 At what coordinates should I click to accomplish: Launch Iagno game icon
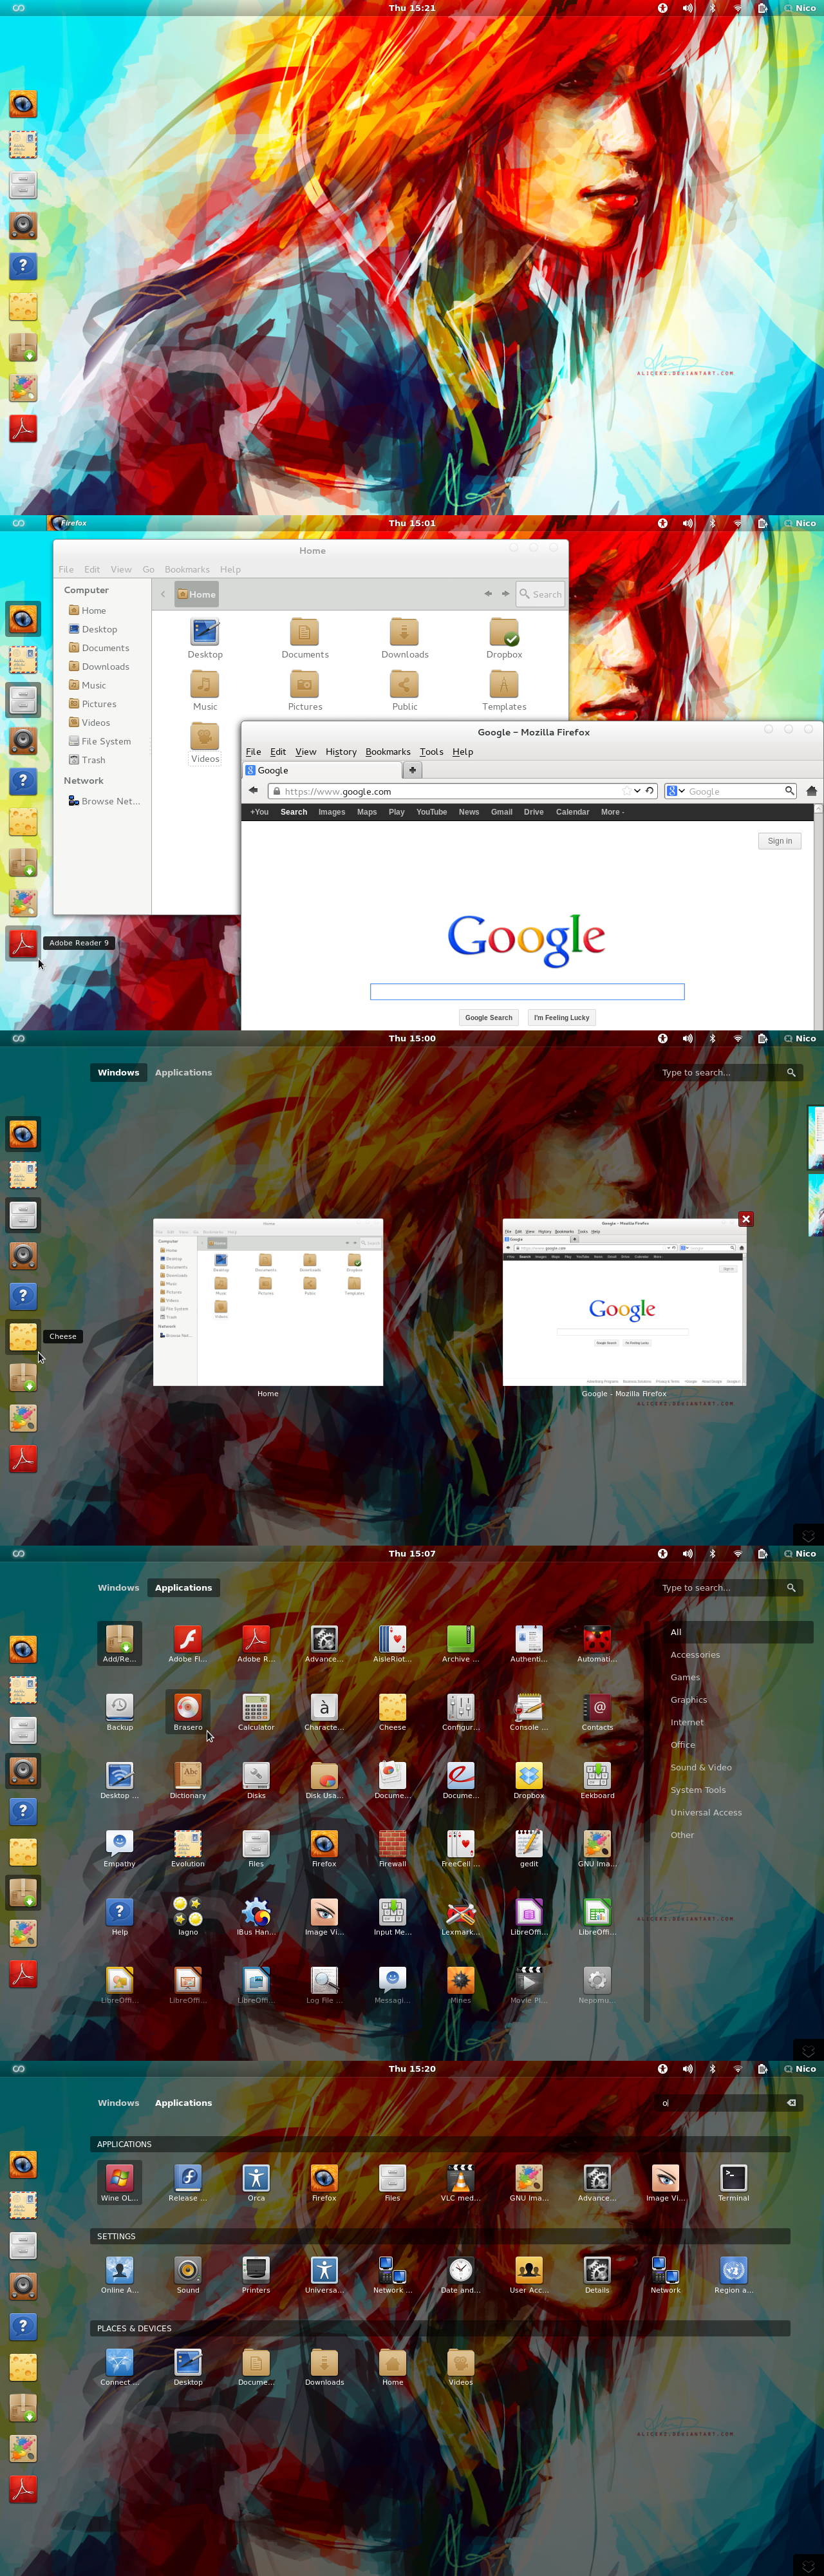click(188, 1916)
